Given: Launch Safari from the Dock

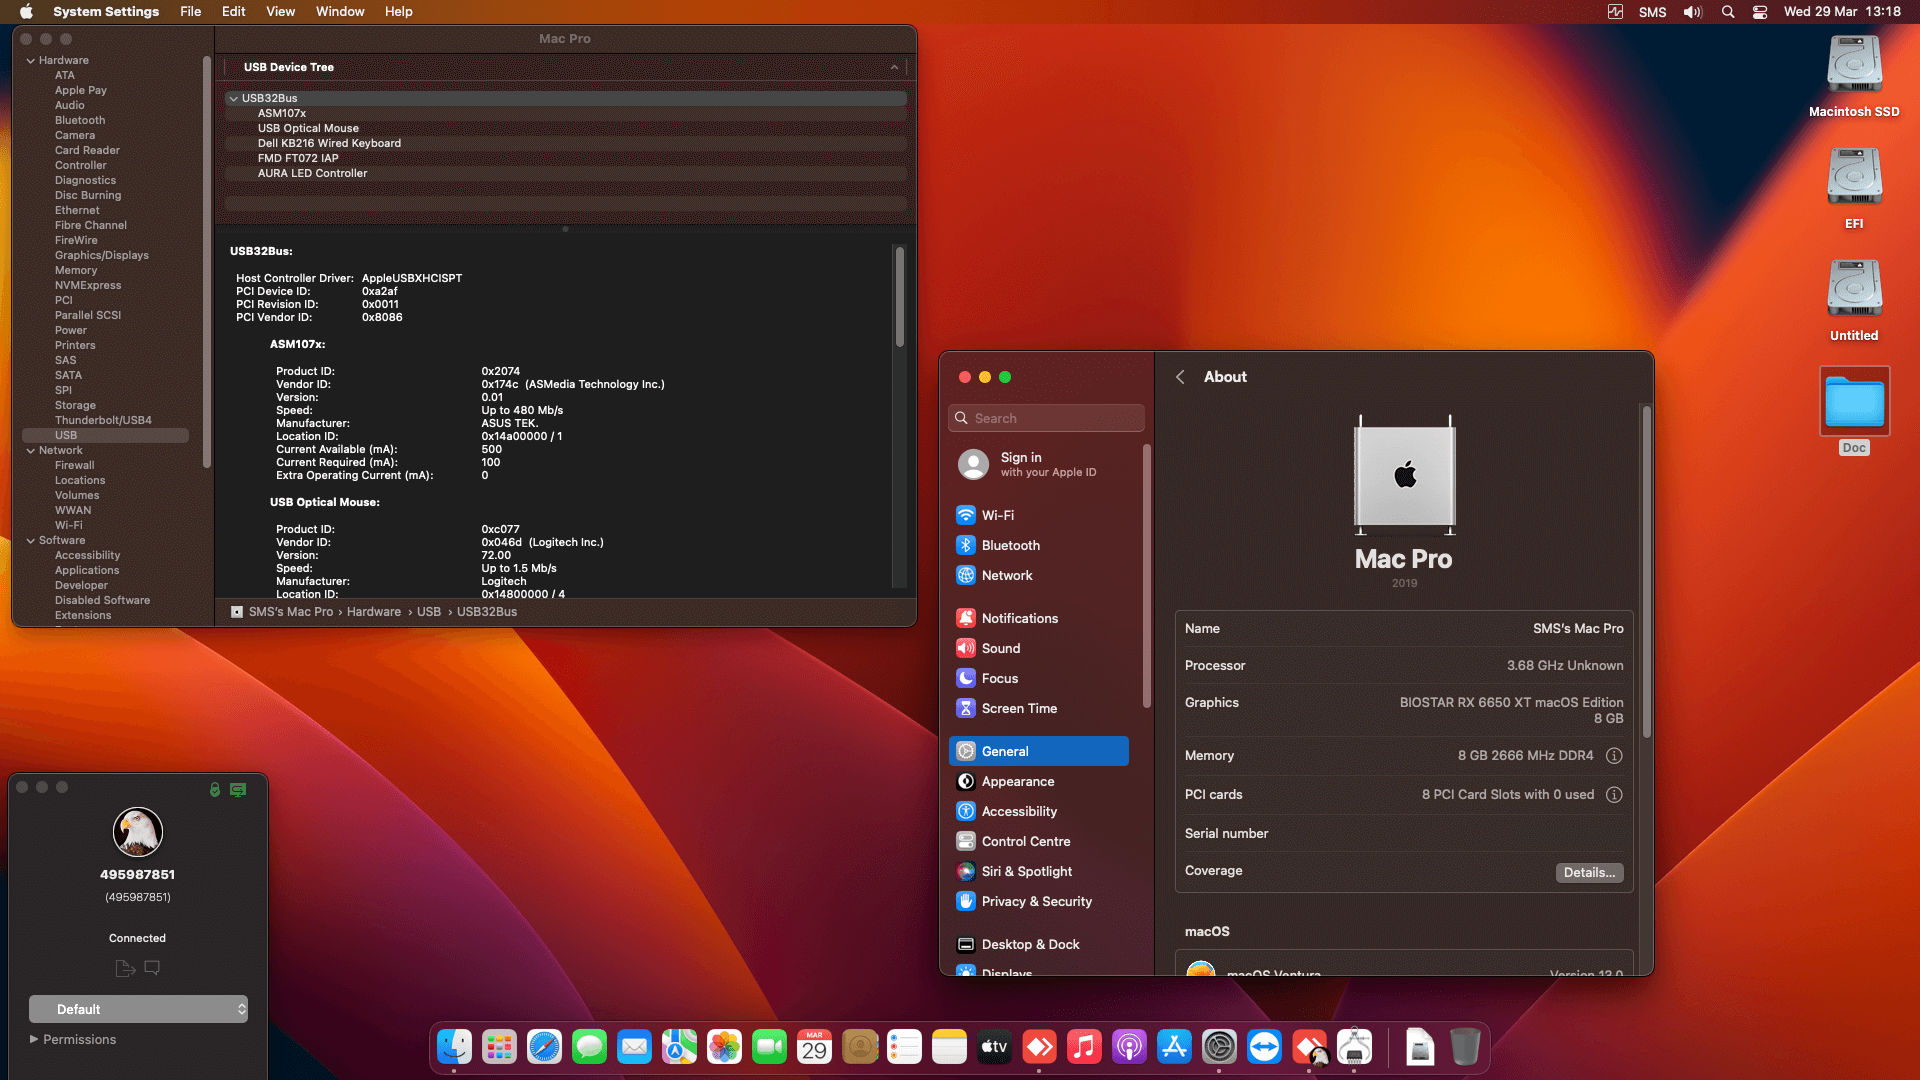Looking at the screenshot, I should pyautogui.click(x=544, y=1047).
